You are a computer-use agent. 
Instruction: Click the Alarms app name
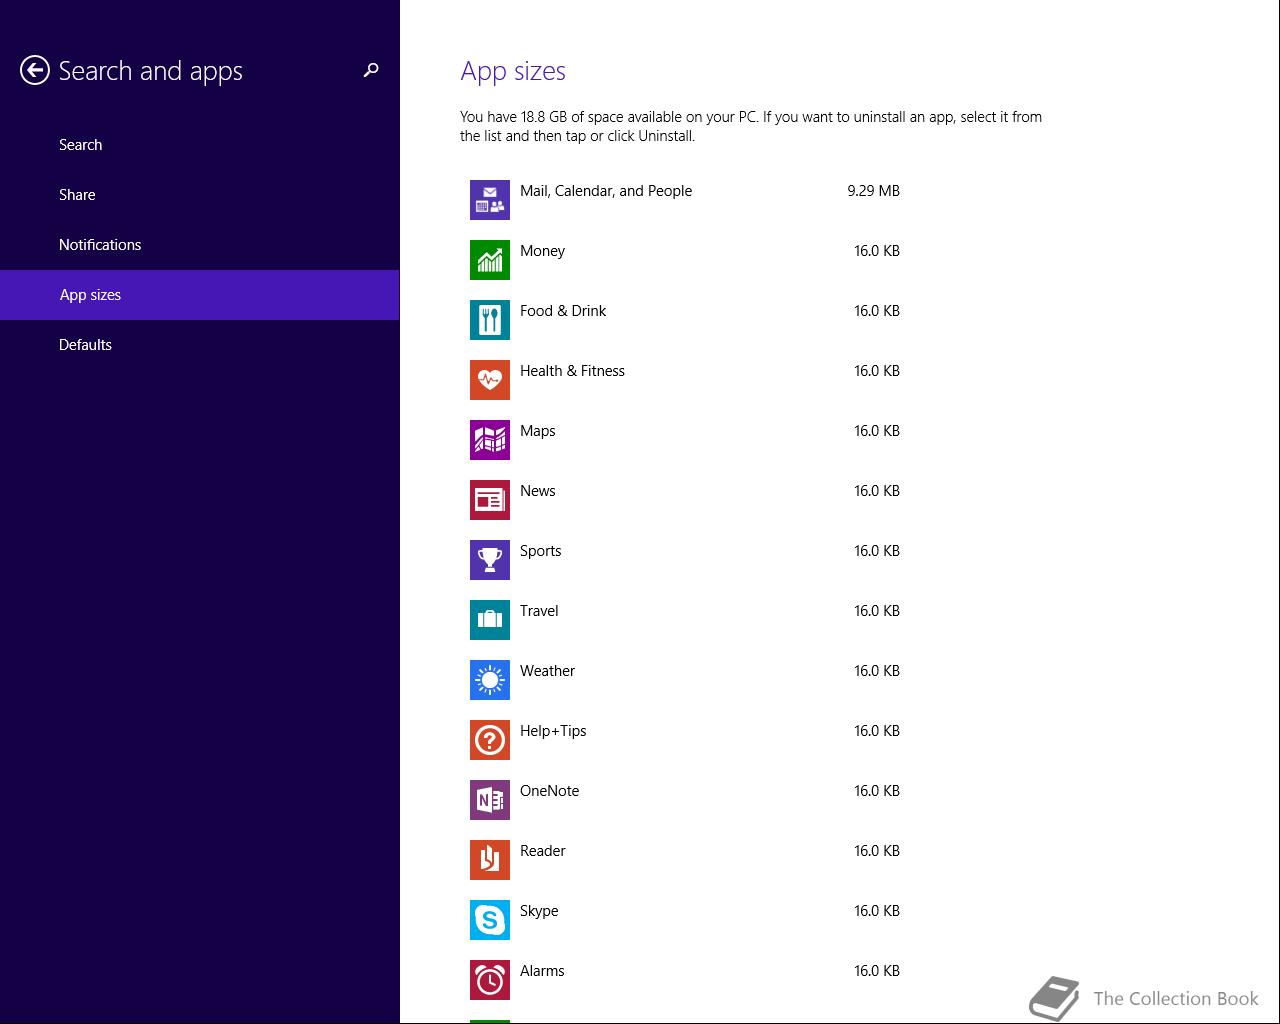click(542, 971)
